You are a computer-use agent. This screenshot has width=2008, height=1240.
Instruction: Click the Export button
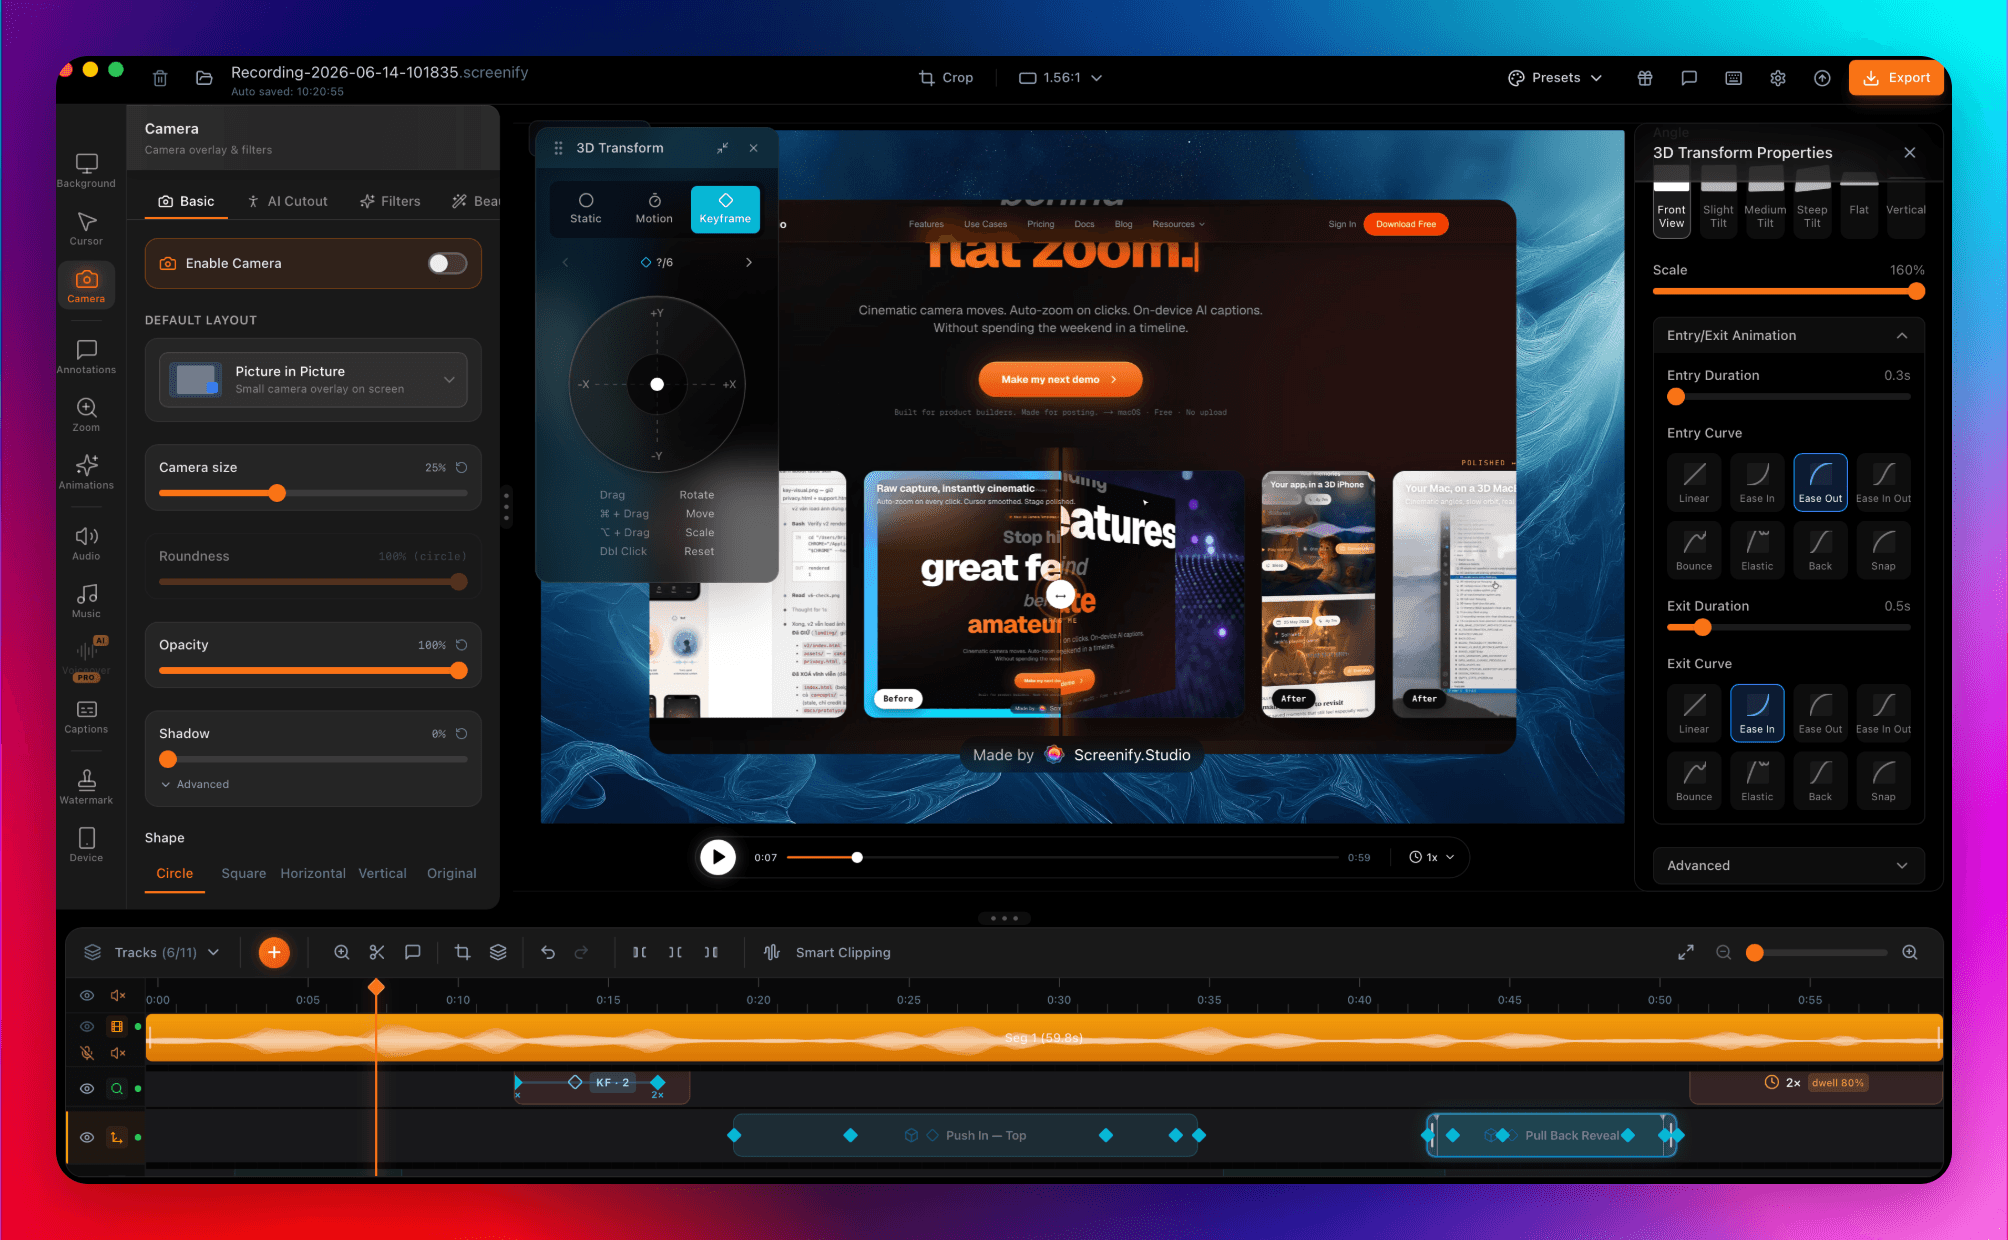coord(1896,78)
